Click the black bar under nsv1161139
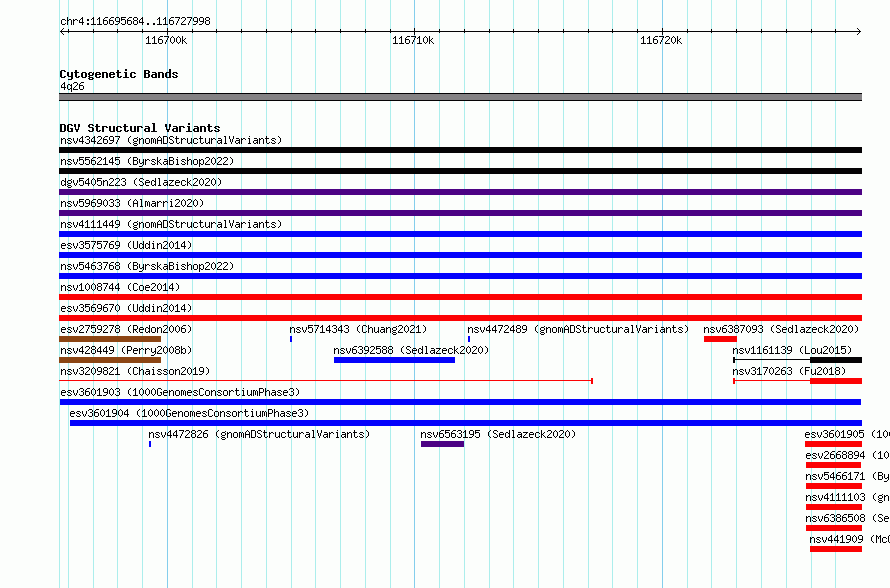 pyautogui.click(x=836, y=360)
